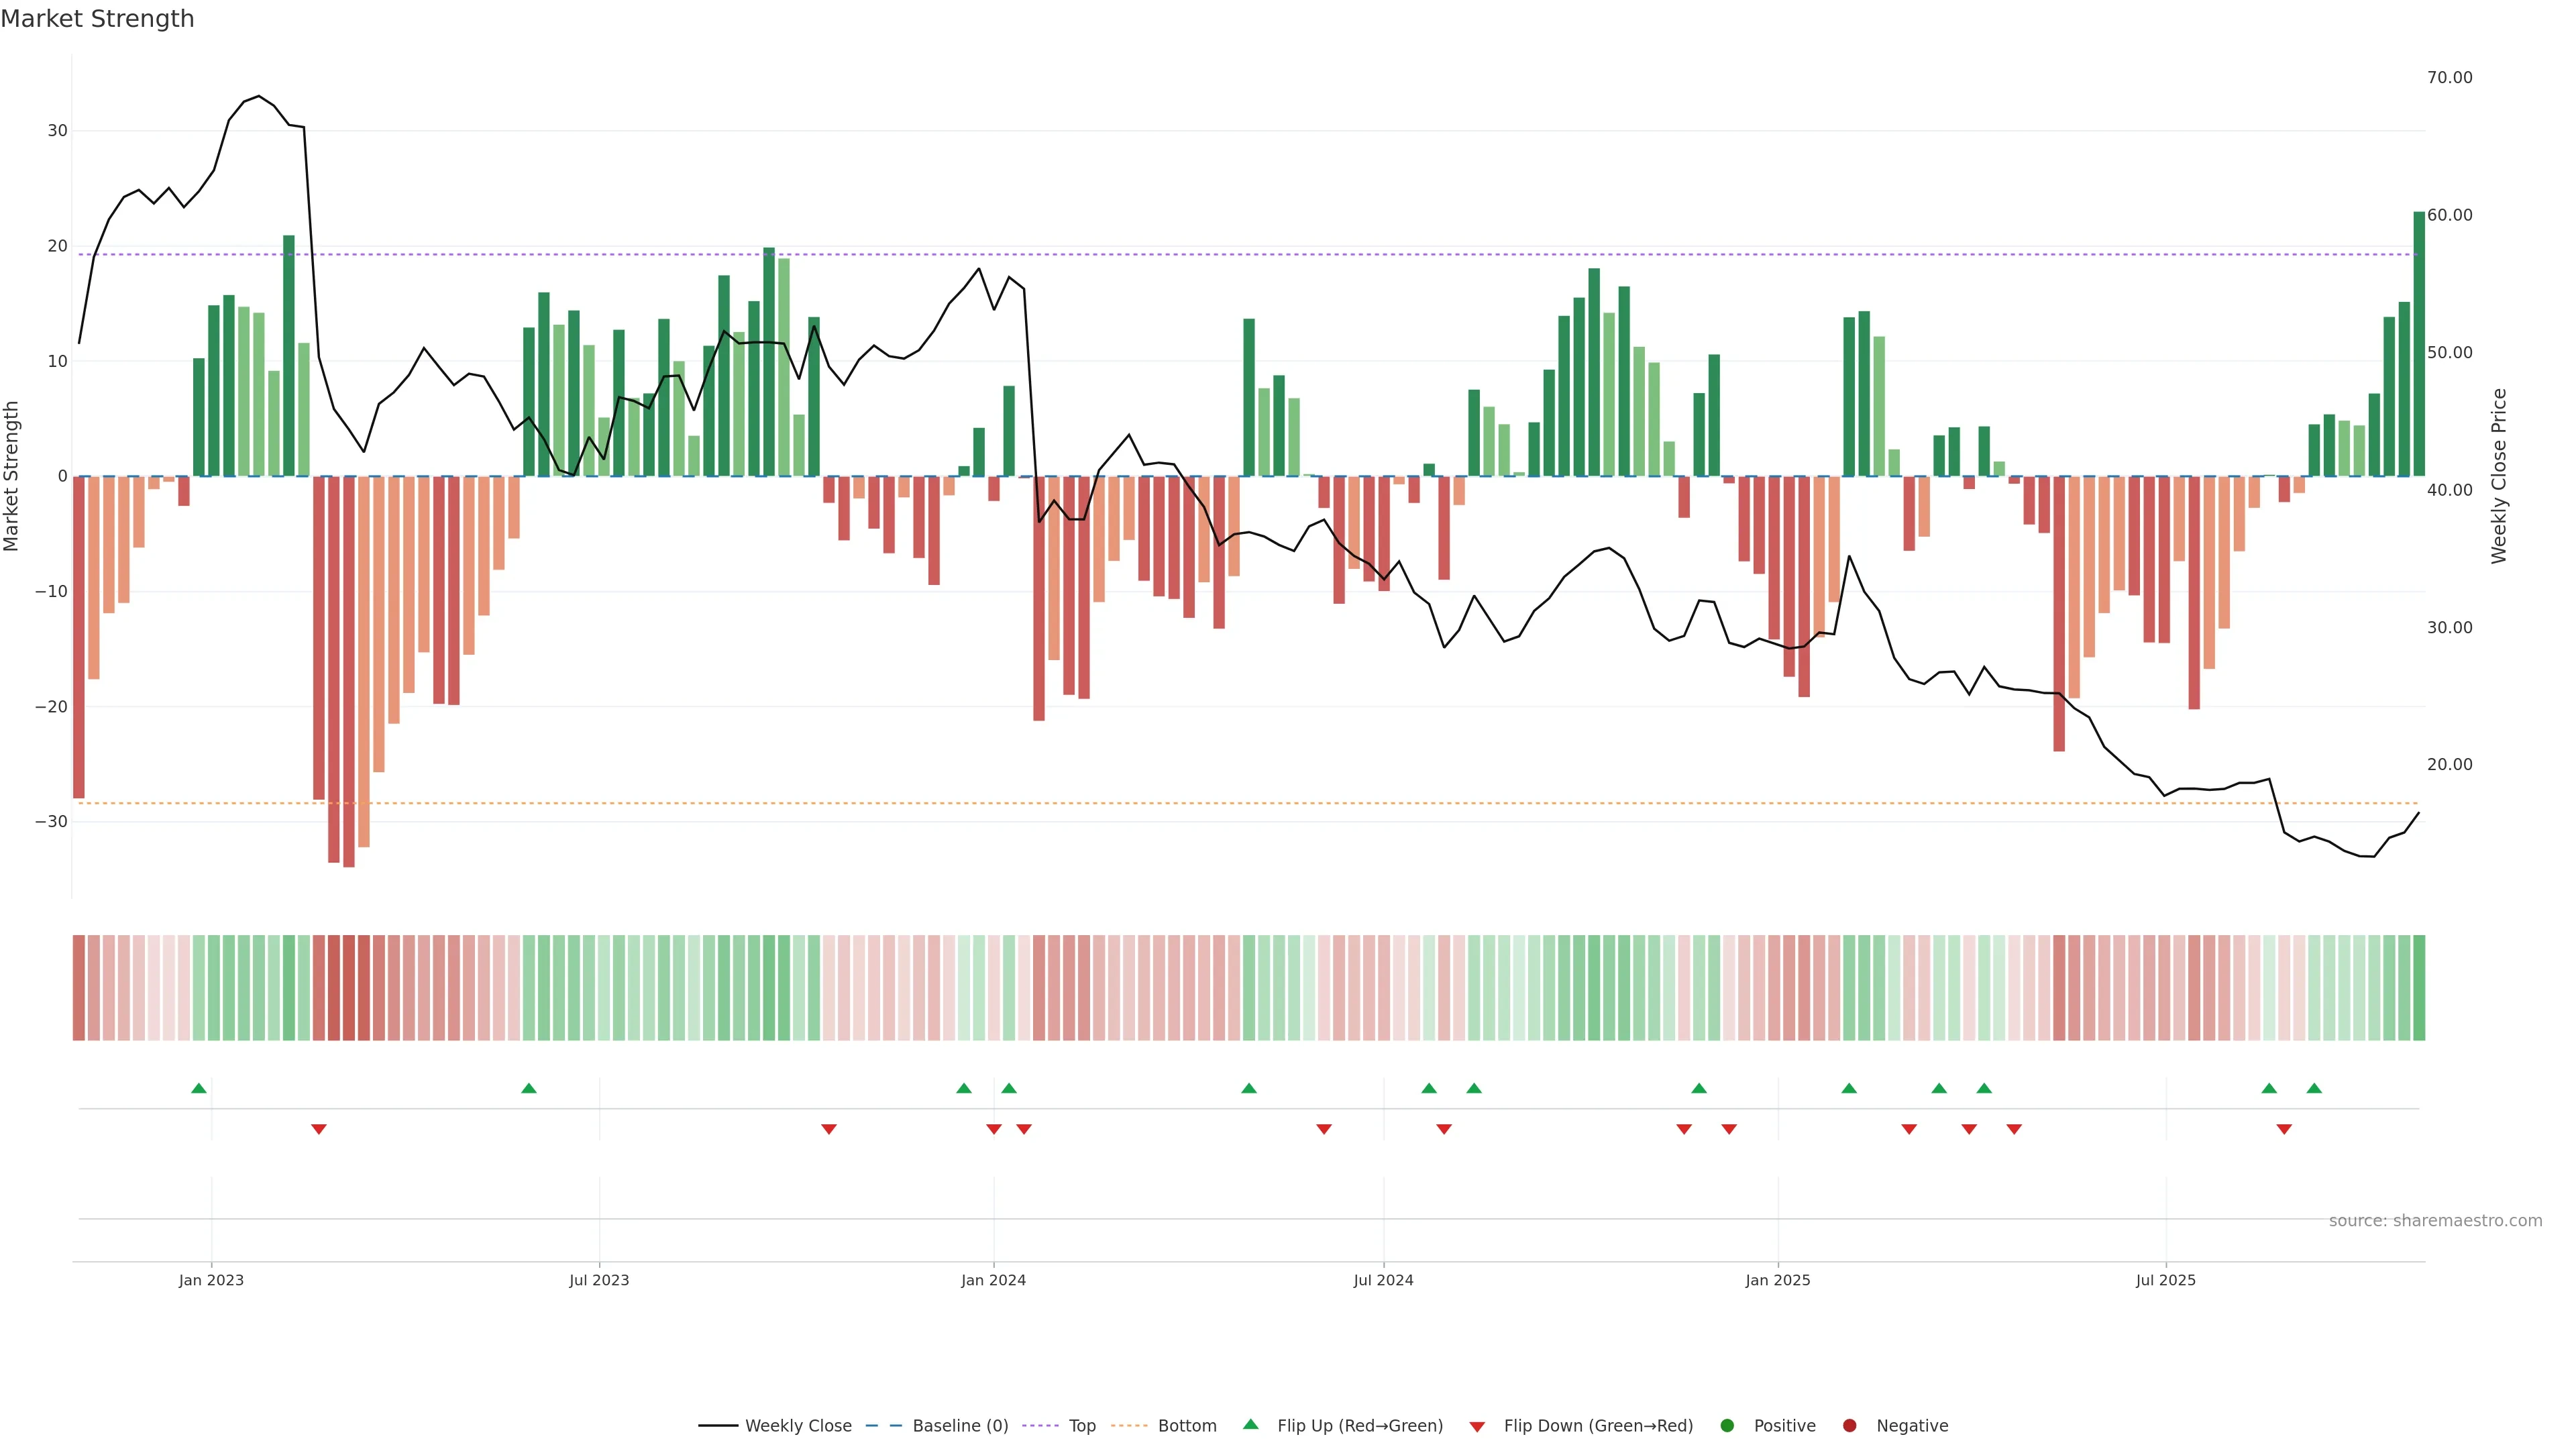Click the 'Market Strength' chart title

coord(97,19)
